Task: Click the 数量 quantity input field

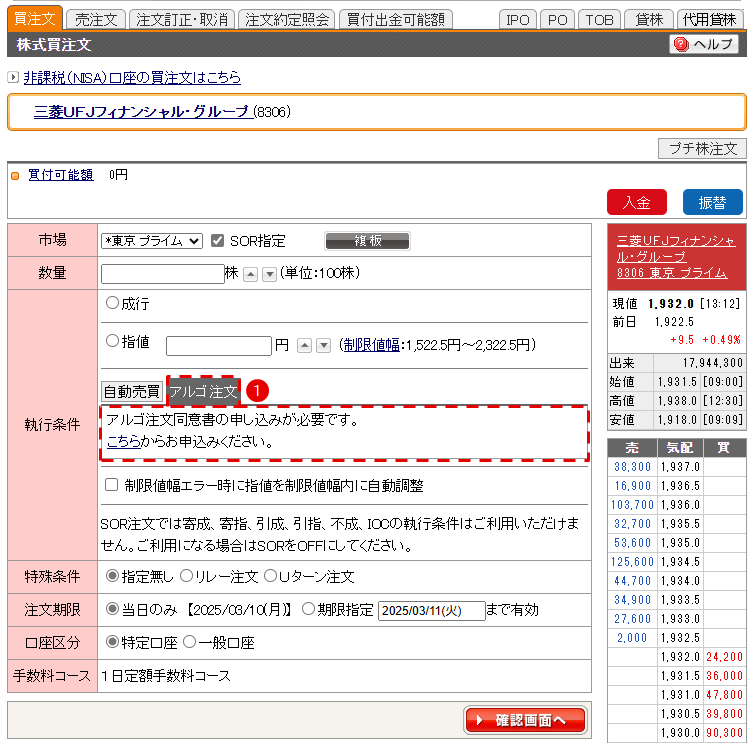Action: [162, 274]
